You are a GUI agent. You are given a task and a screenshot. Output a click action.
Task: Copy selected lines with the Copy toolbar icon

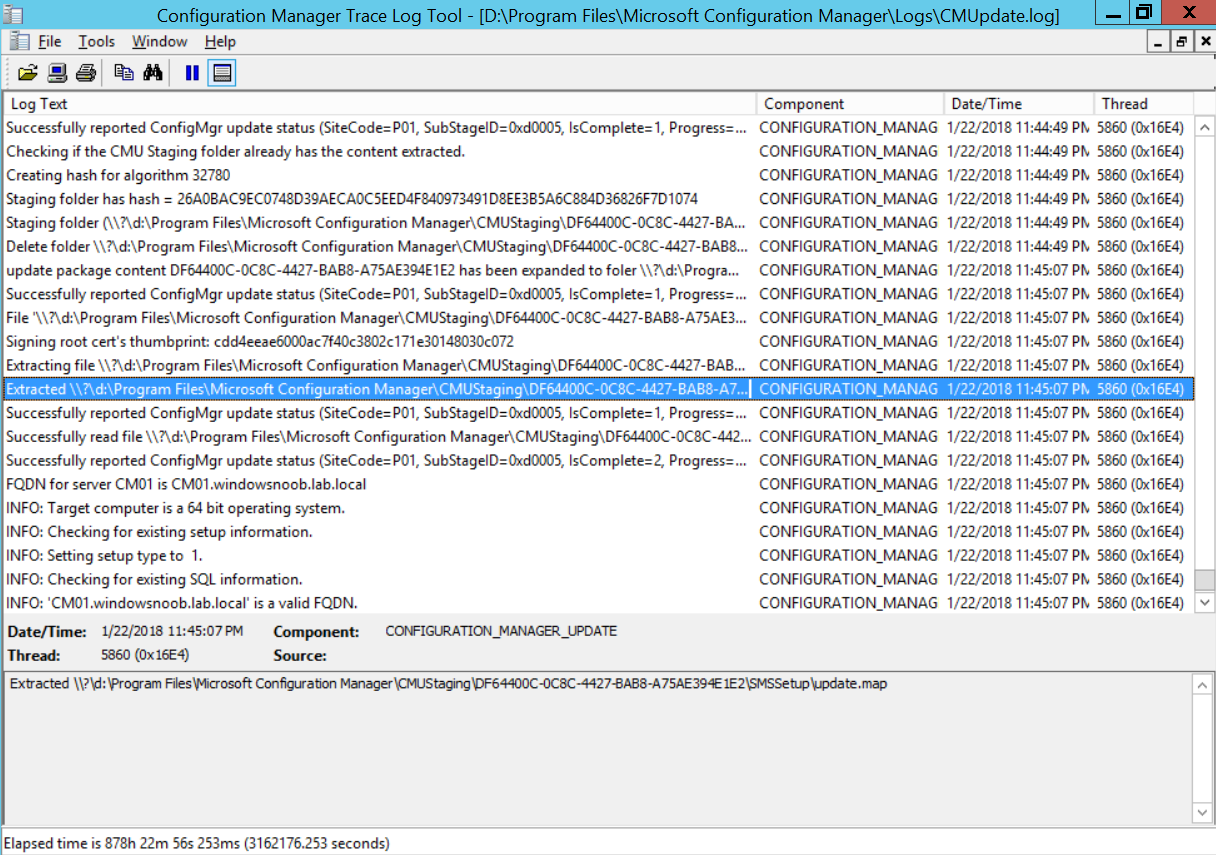(124, 72)
